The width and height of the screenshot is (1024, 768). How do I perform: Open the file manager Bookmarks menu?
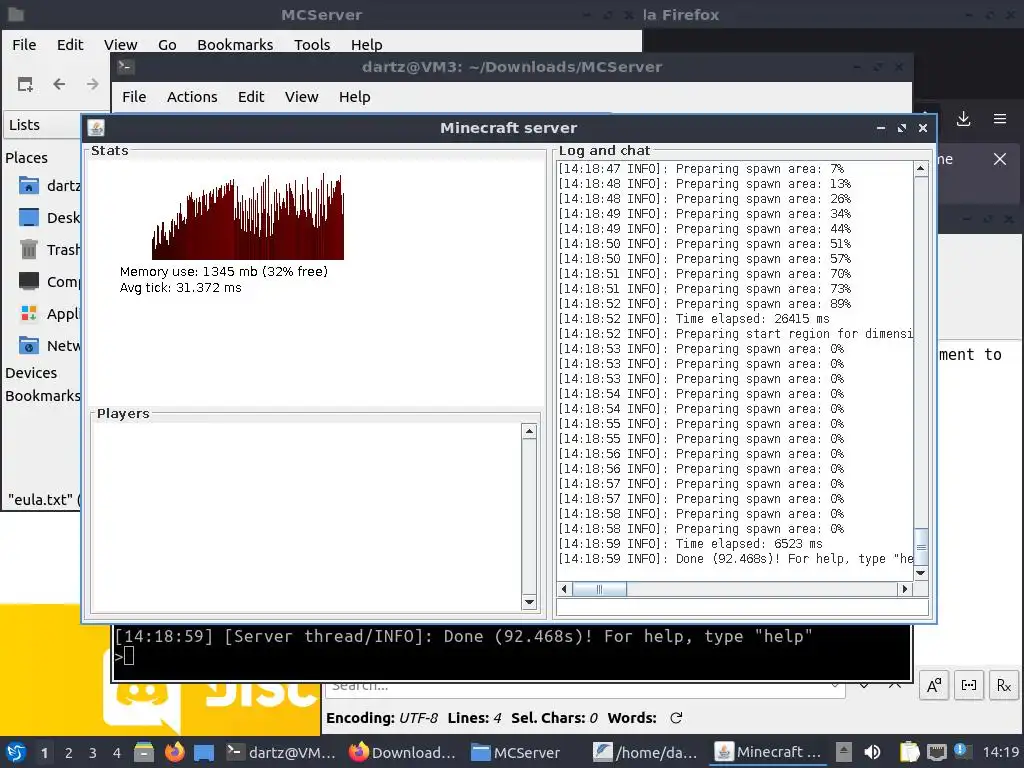tap(235, 44)
